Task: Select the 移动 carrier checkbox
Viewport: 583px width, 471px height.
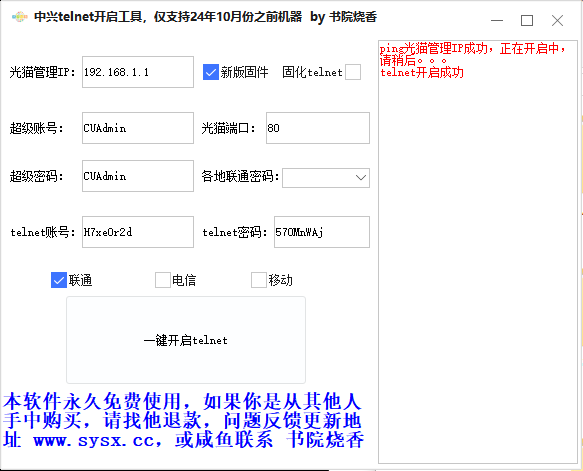Action: pos(259,280)
